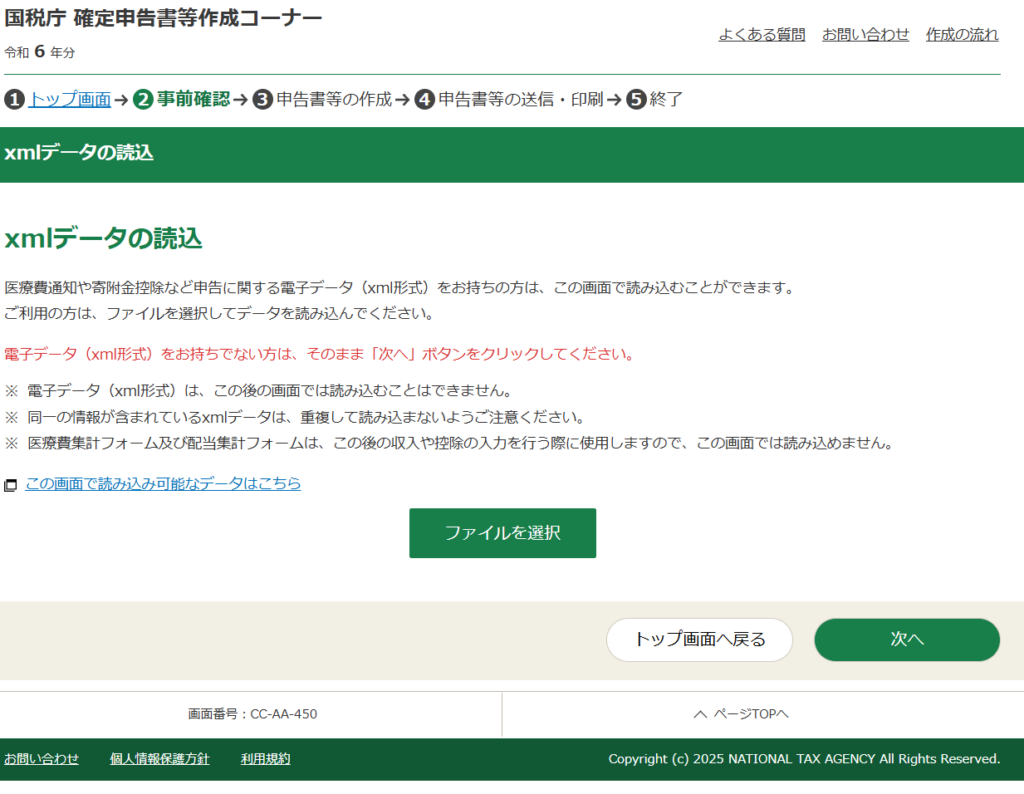
Task: Click the window icon beside 読み込み可能なデータ link
Action: click(x=11, y=485)
